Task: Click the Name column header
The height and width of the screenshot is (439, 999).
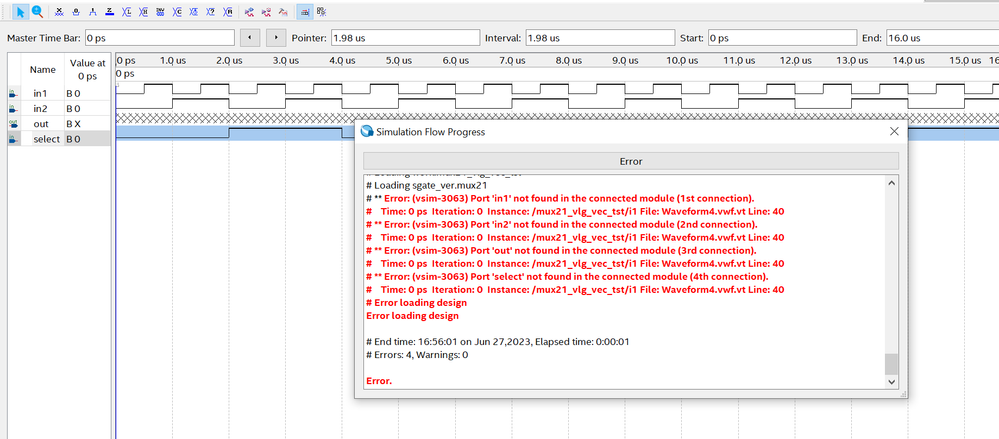Action: [43, 69]
